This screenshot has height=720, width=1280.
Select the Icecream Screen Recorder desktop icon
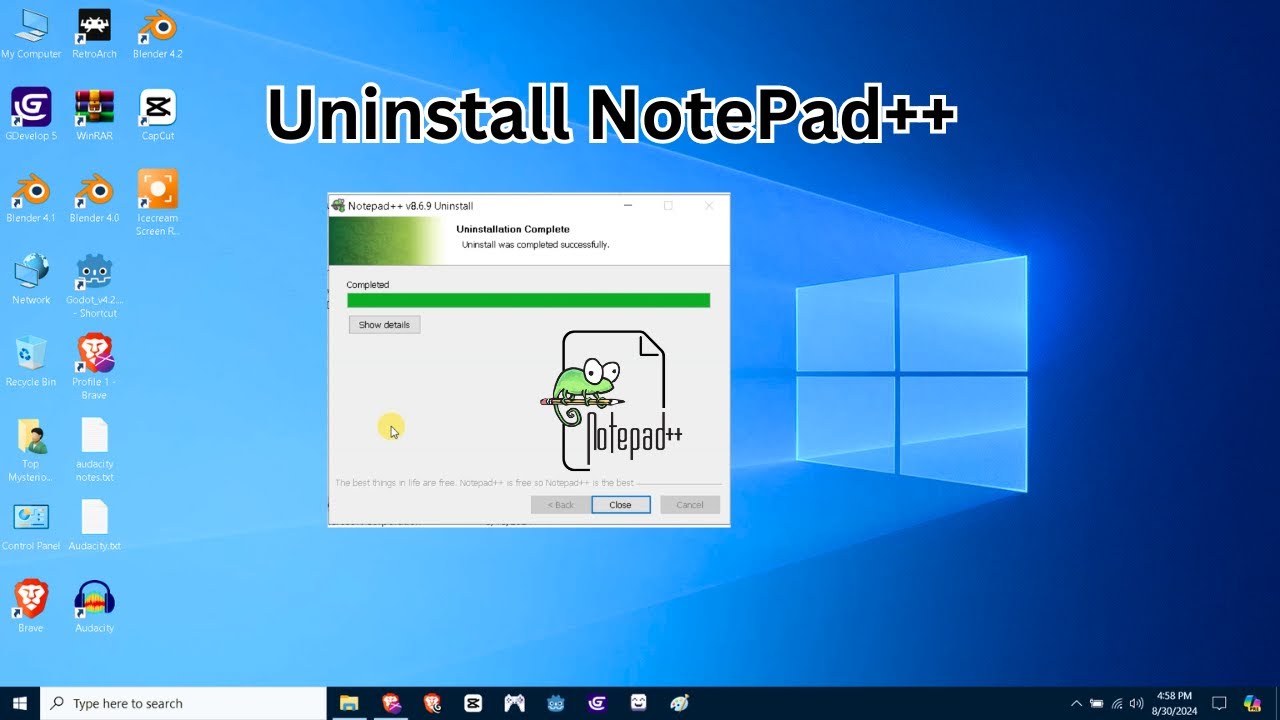[x=157, y=203]
